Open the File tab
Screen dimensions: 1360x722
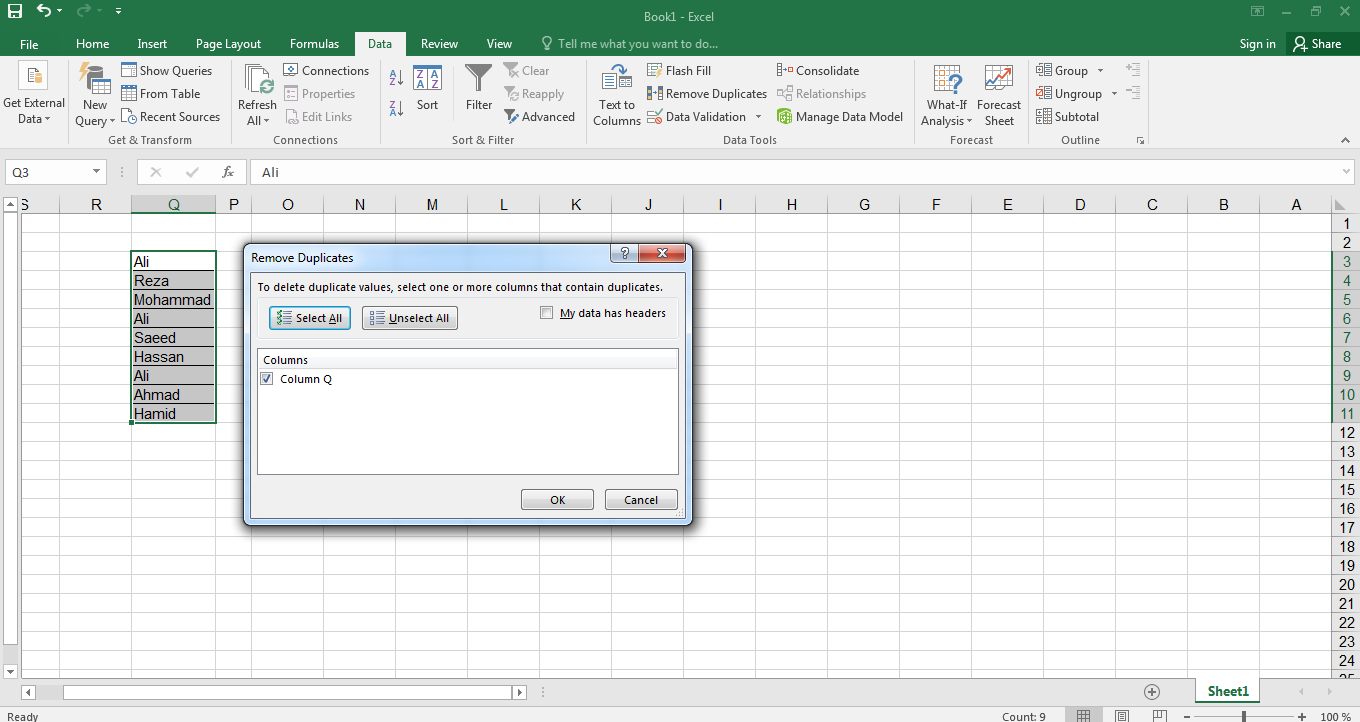[29, 44]
